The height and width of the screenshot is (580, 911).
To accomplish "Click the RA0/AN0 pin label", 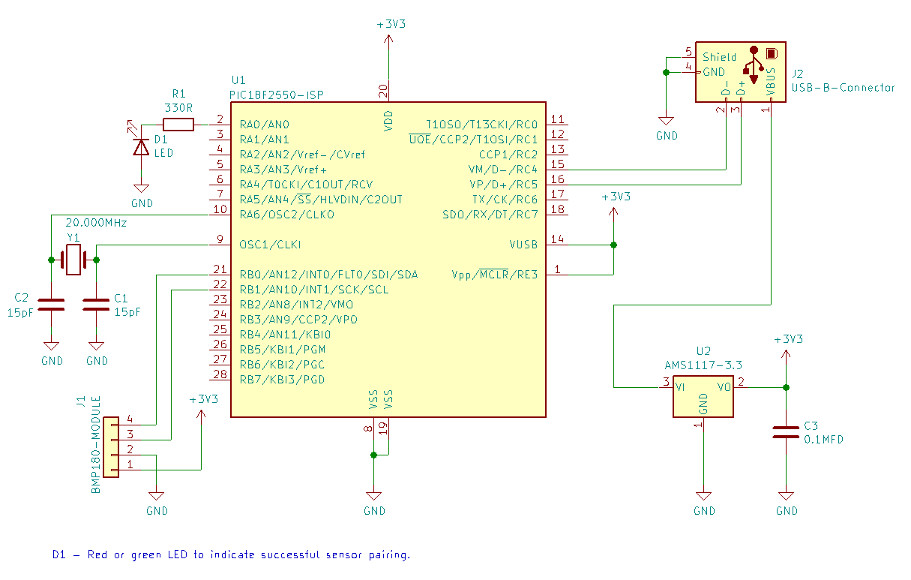I will [264, 124].
